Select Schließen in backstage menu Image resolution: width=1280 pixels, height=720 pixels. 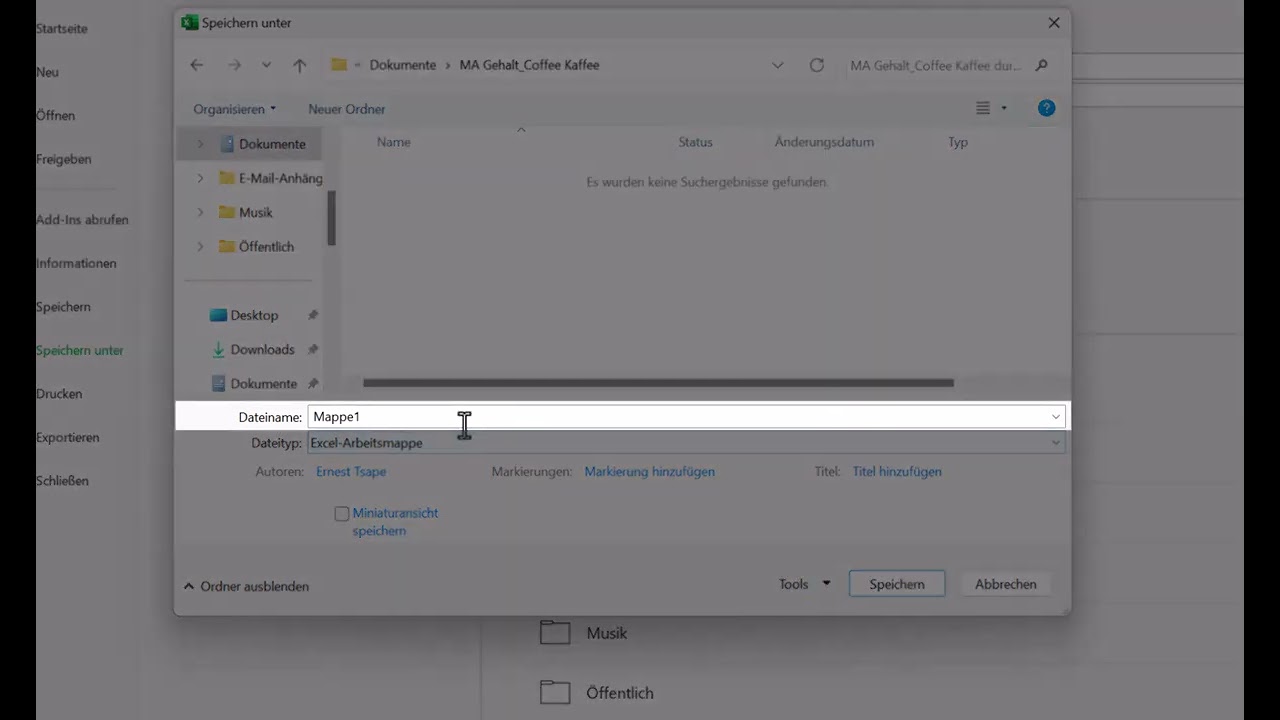(62, 480)
